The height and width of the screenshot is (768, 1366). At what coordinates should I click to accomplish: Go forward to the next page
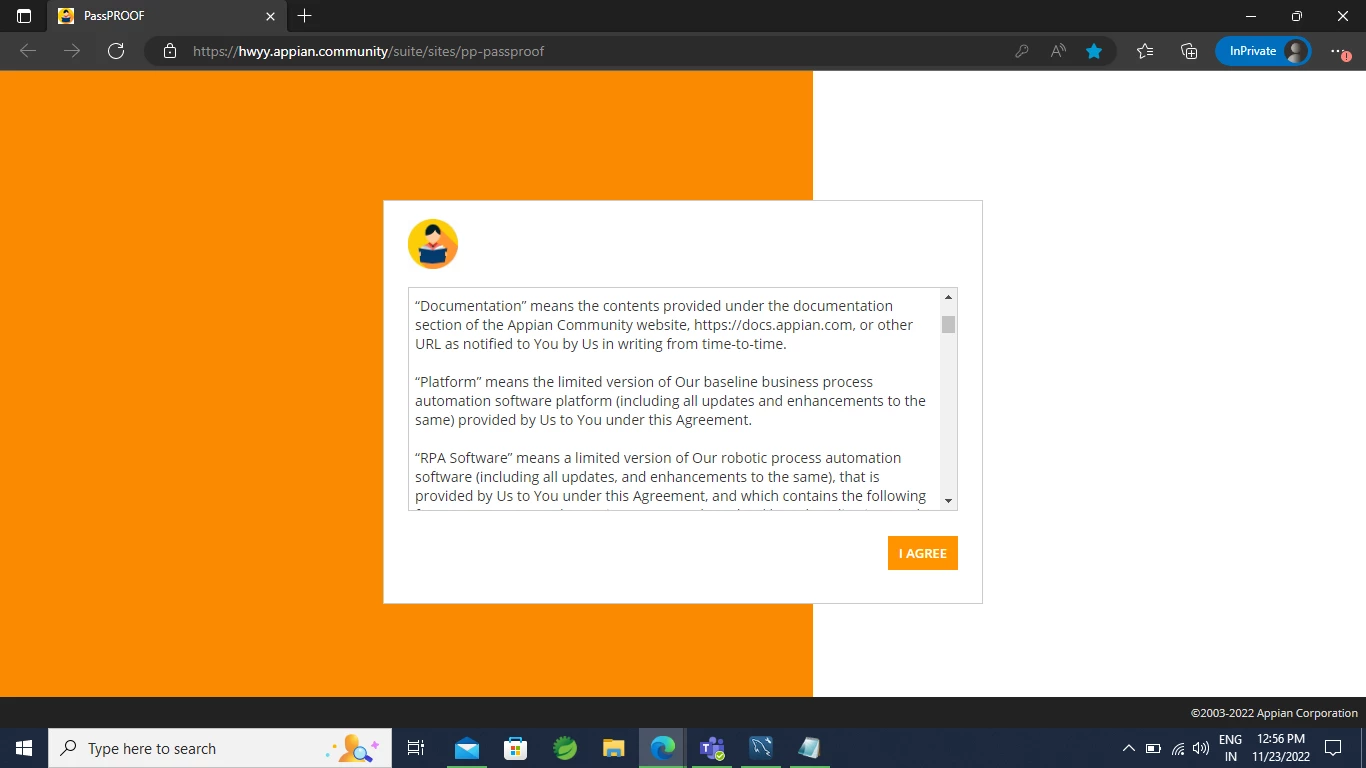click(x=72, y=51)
